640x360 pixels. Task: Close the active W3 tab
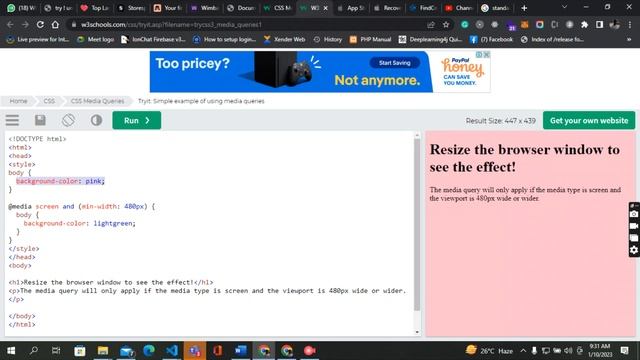325,8
